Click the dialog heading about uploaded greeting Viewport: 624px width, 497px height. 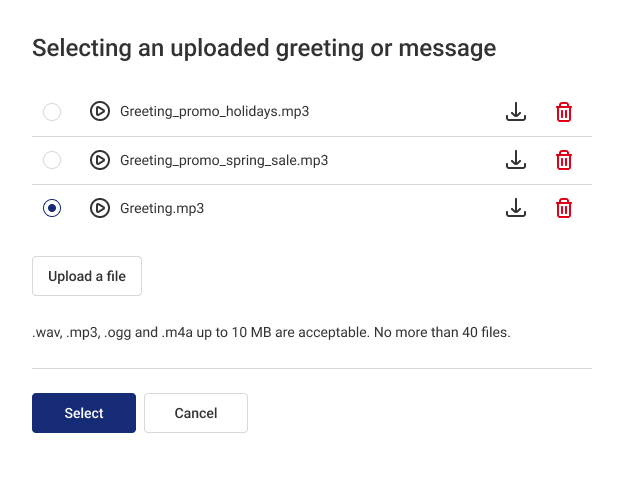(264, 49)
